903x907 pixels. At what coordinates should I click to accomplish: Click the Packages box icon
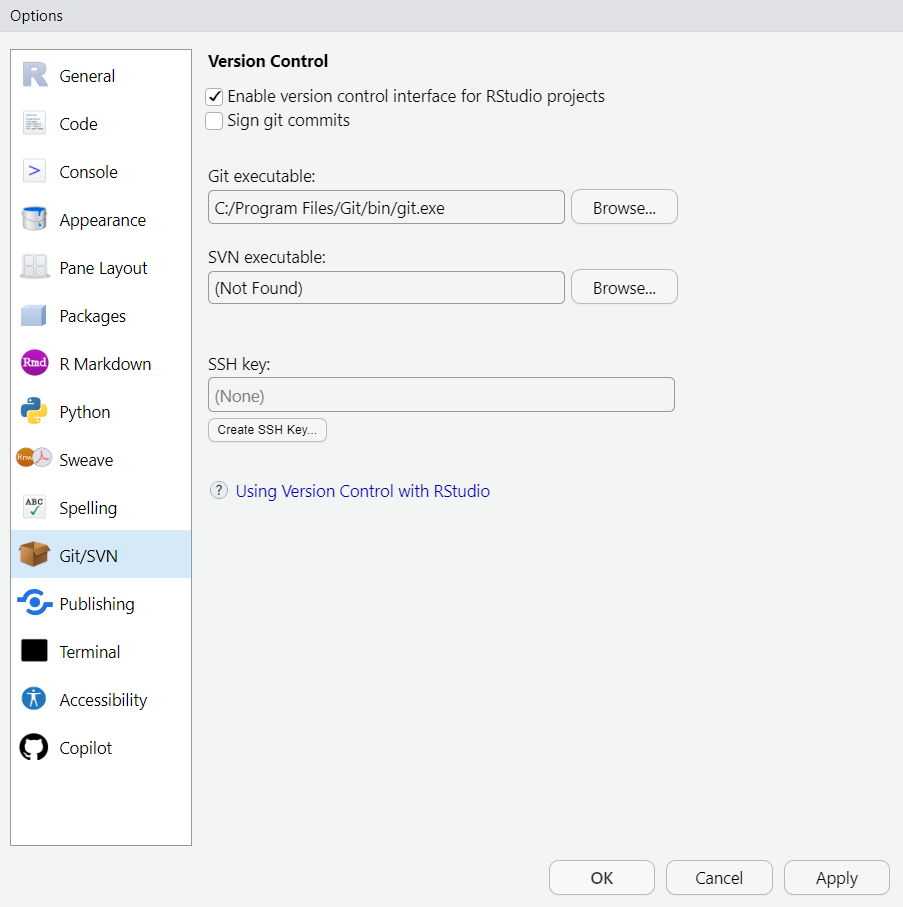coord(34,315)
